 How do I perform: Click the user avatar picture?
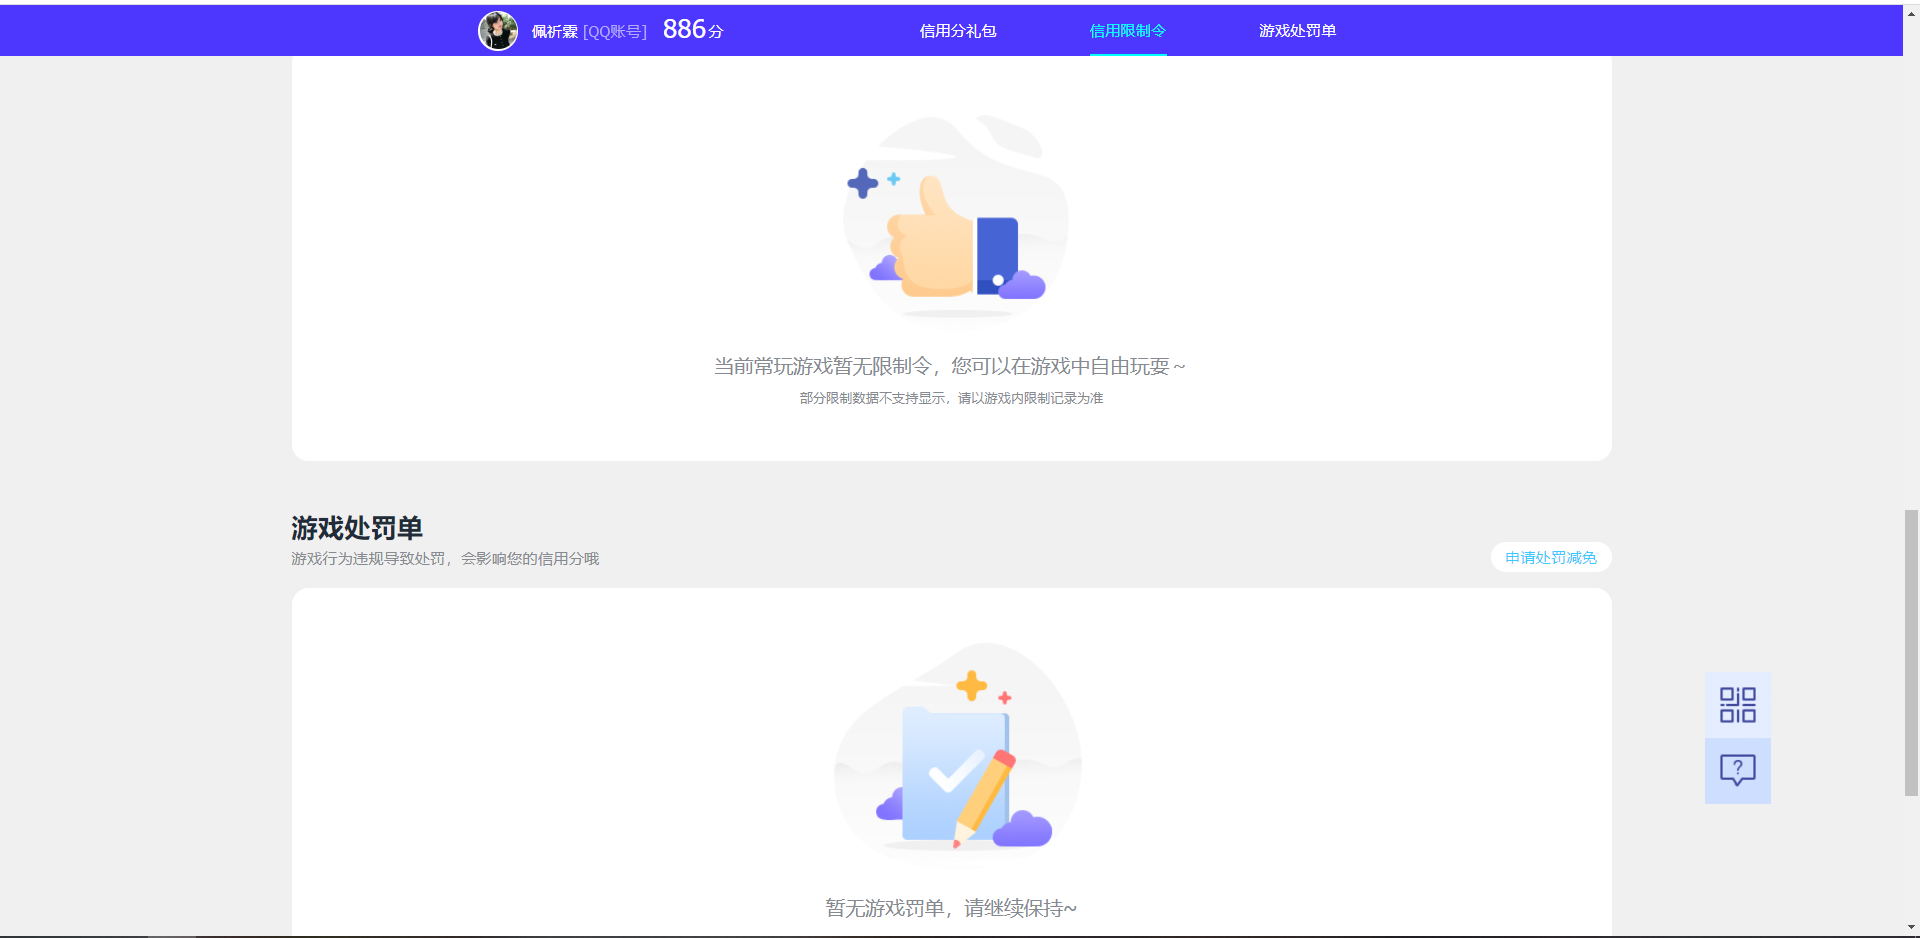point(498,31)
